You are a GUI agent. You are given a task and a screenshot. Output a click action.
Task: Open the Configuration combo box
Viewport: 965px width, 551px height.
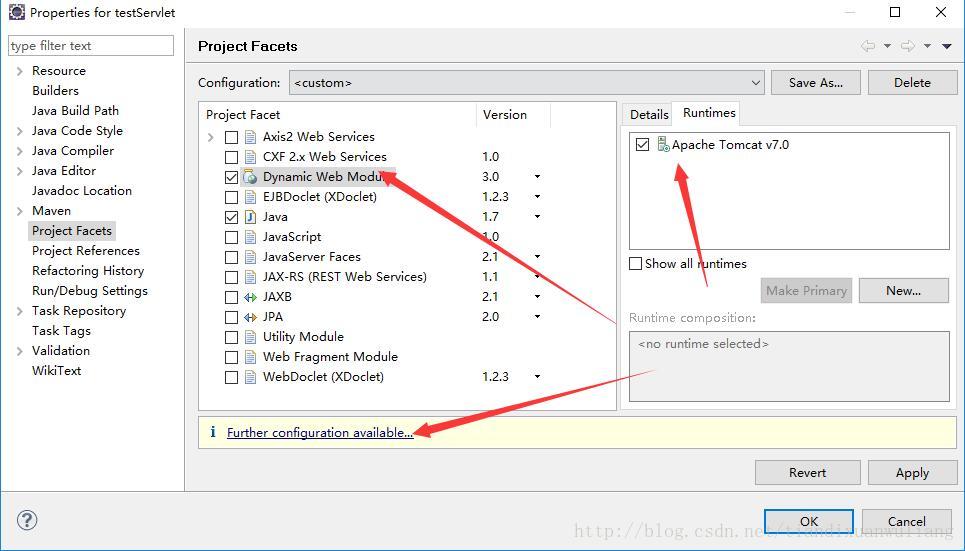[x=526, y=82]
